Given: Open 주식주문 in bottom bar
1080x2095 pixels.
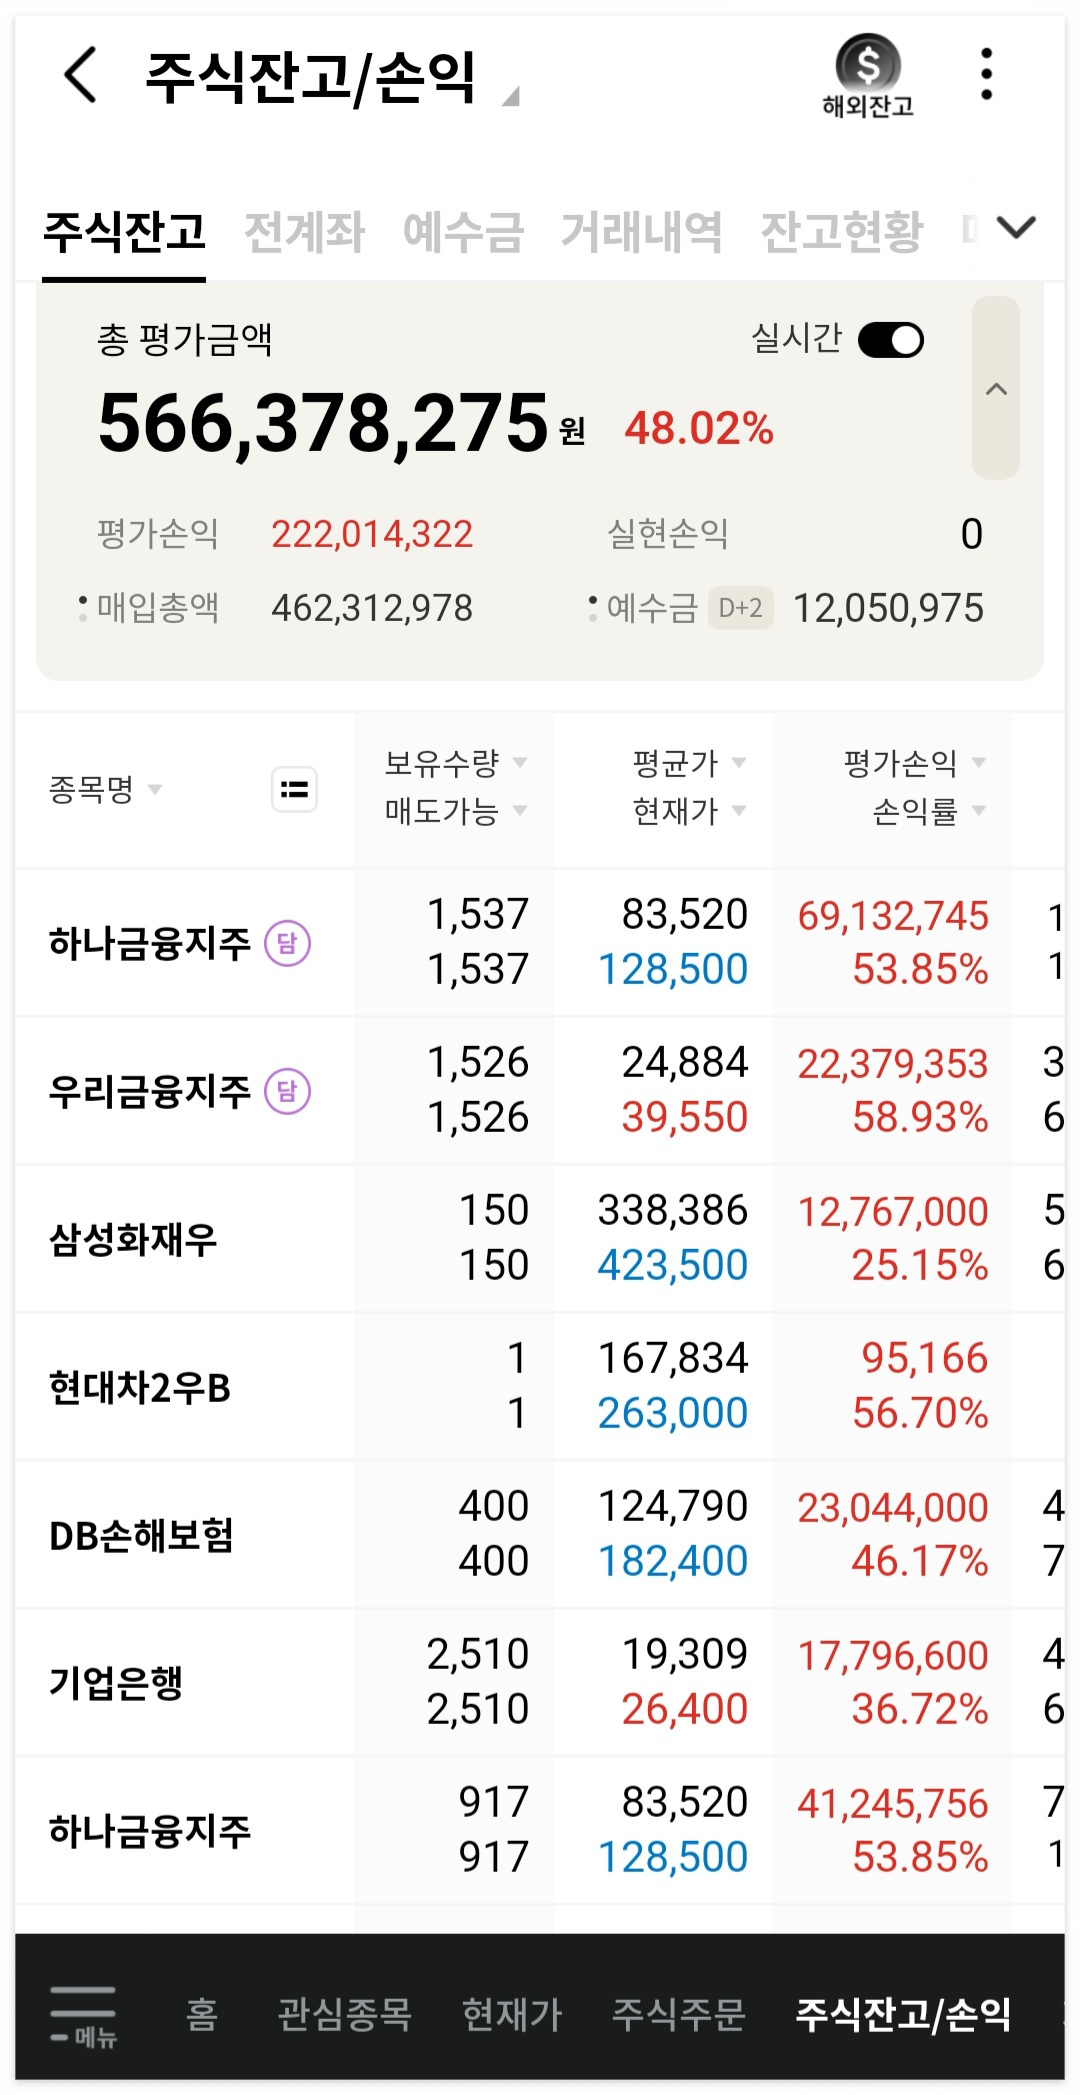Looking at the screenshot, I should point(679,2014).
